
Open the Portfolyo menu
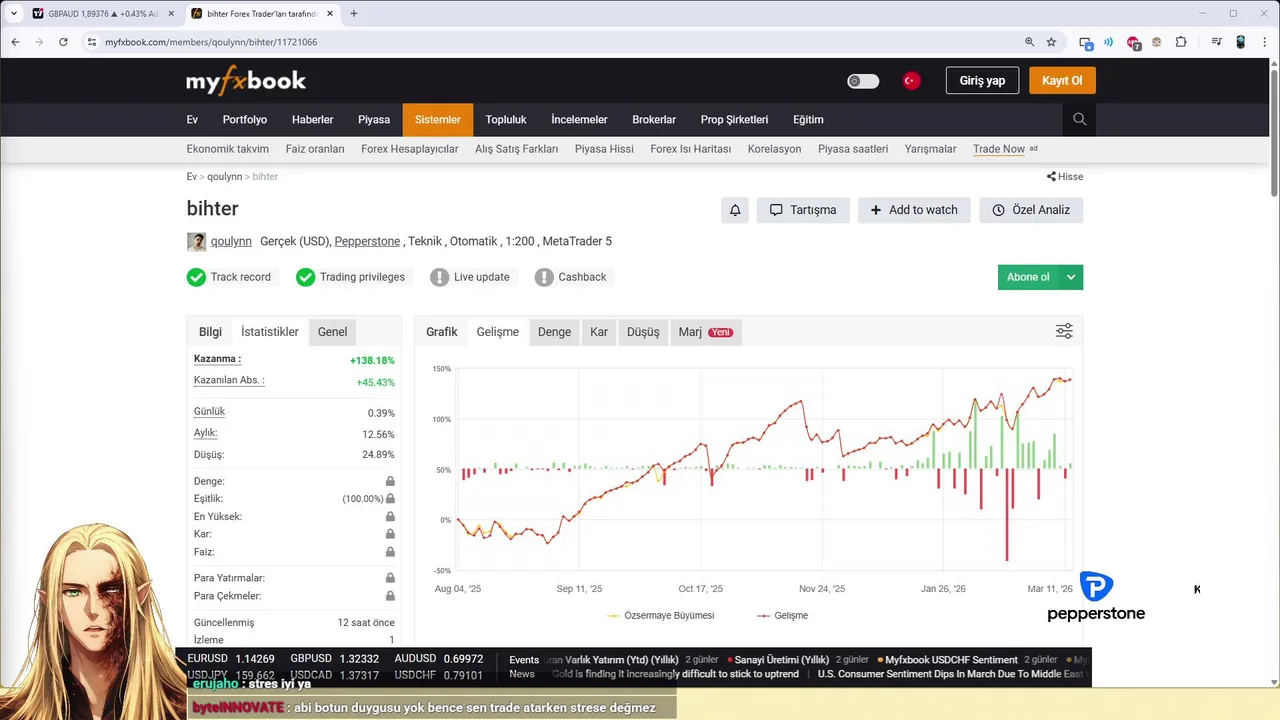click(x=245, y=120)
